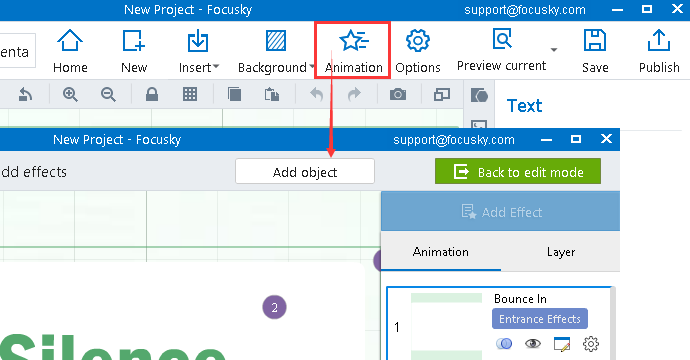Open the Options settings
The image size is (690, 360).
point(418,51)
